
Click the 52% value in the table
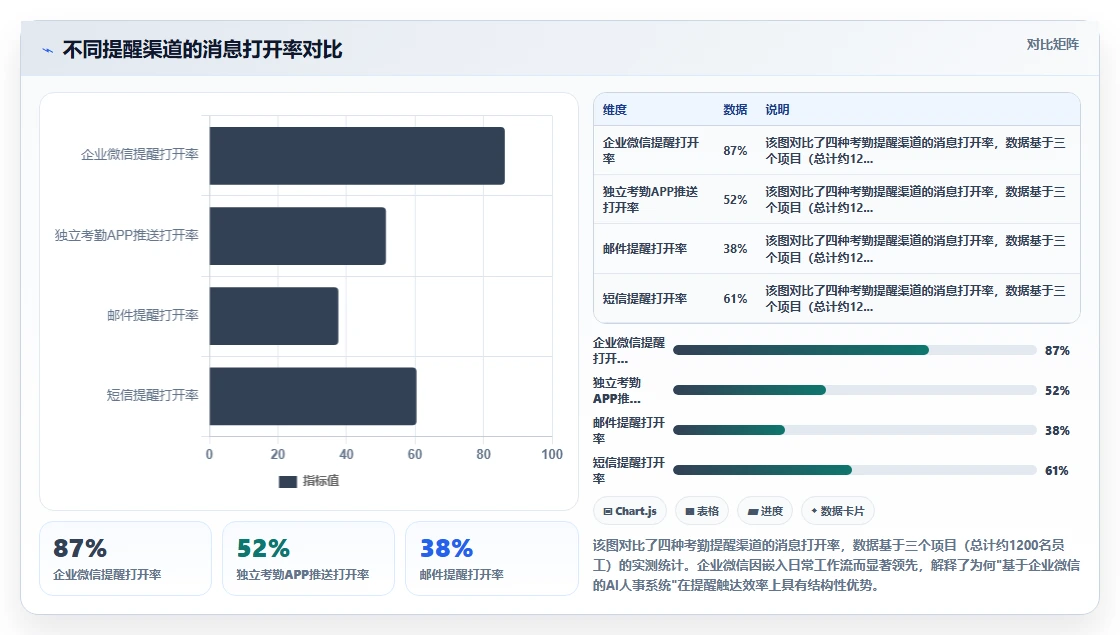[735, 200]
